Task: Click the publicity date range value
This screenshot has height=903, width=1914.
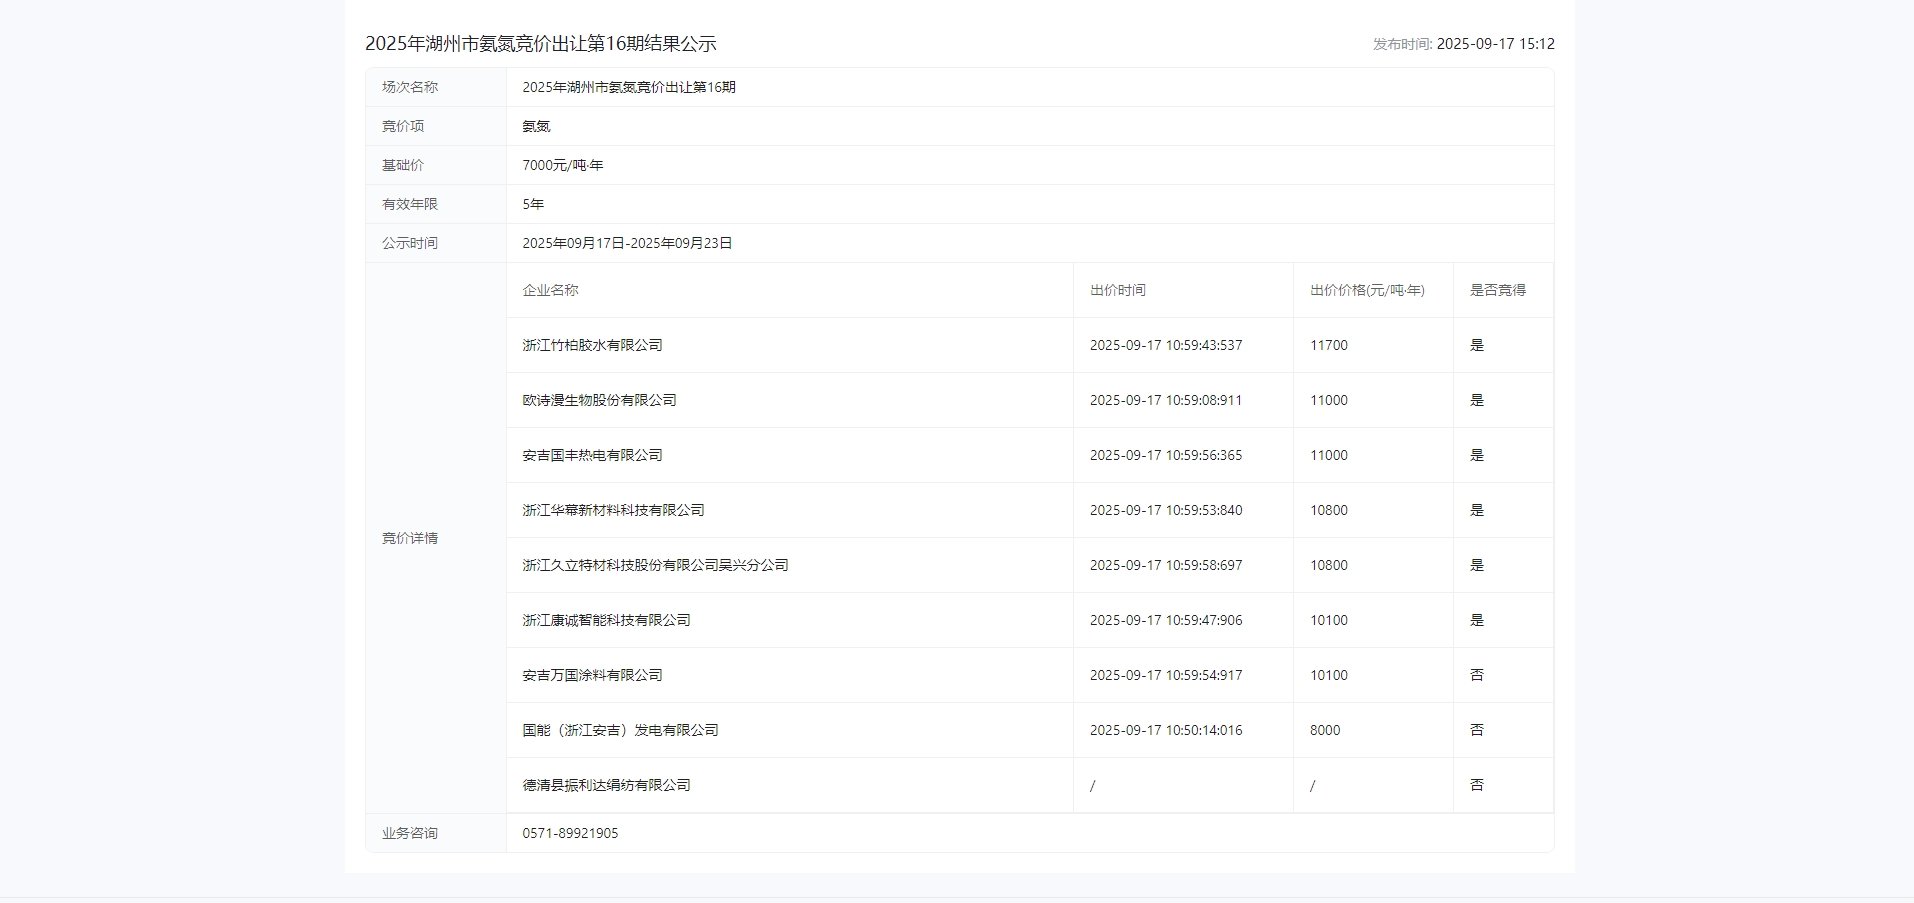Action: coord(627,243)
